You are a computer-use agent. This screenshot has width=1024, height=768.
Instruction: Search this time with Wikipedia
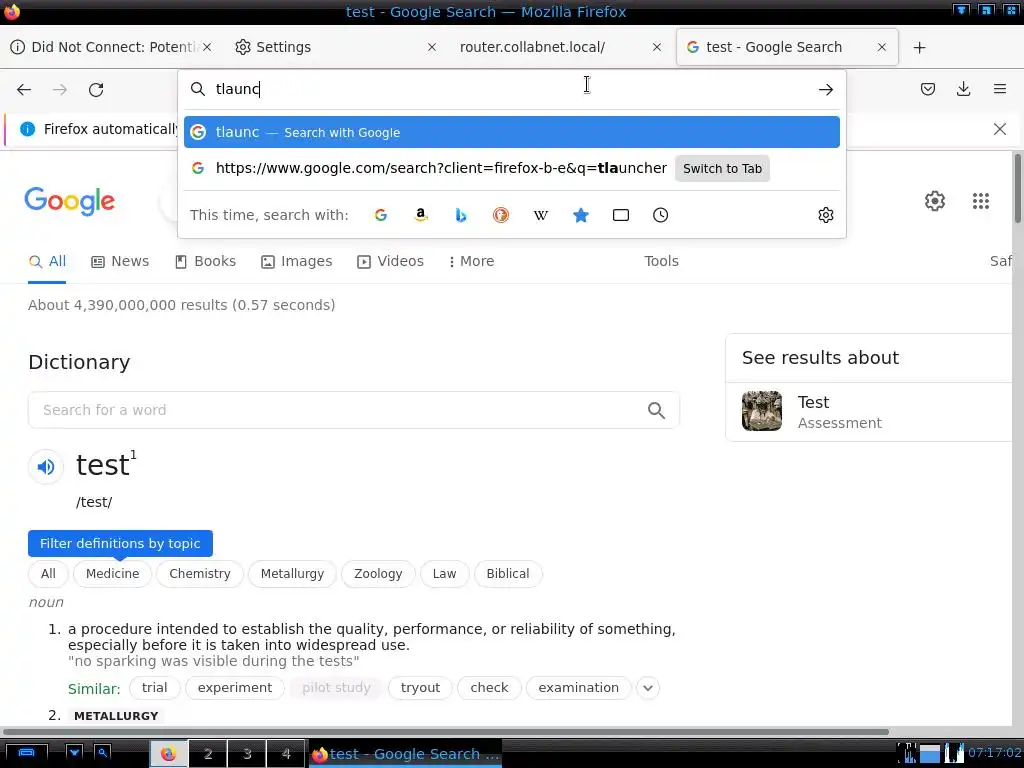click(x=541, y=215)
